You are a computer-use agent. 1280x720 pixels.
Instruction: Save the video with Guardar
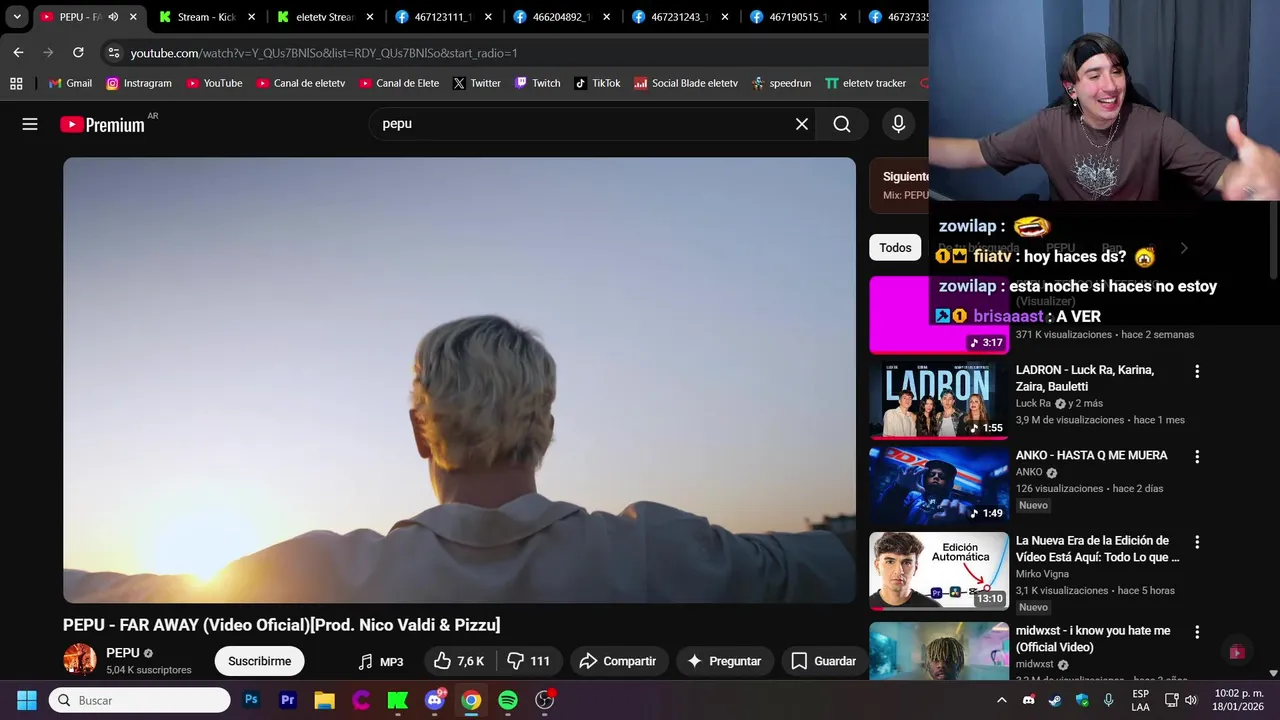click(x=823, y=661)
